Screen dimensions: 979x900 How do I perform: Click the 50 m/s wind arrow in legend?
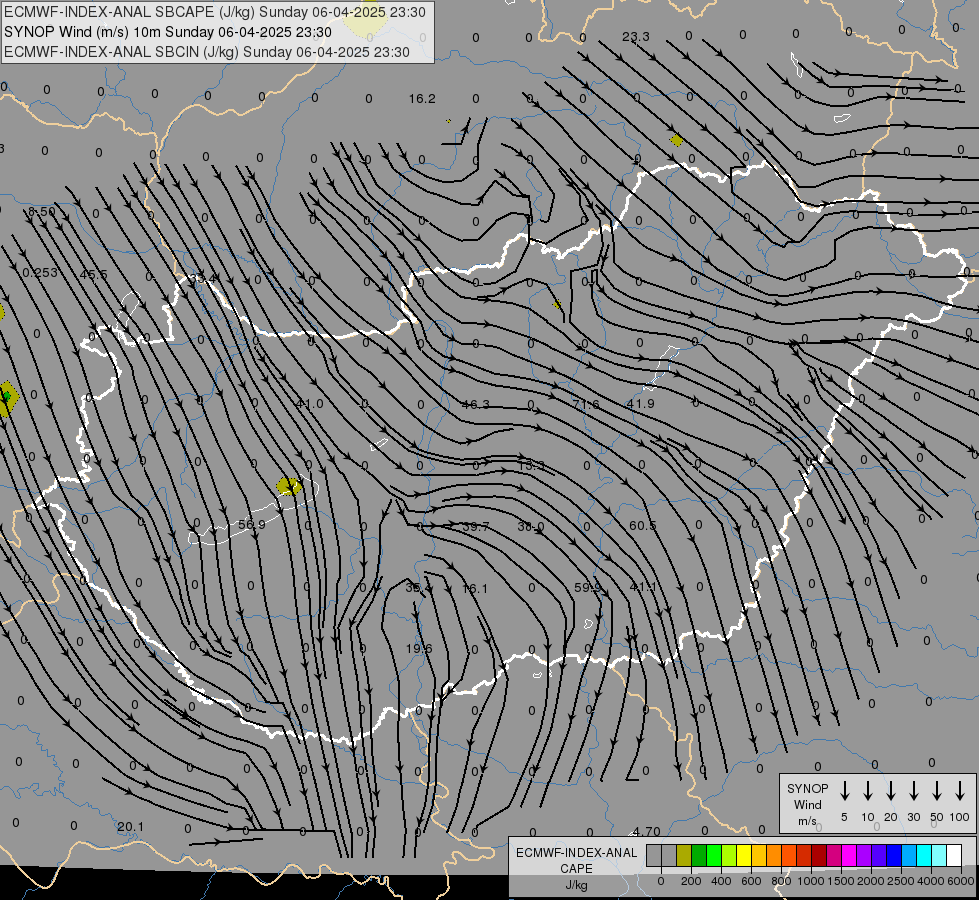click(937, 791)
